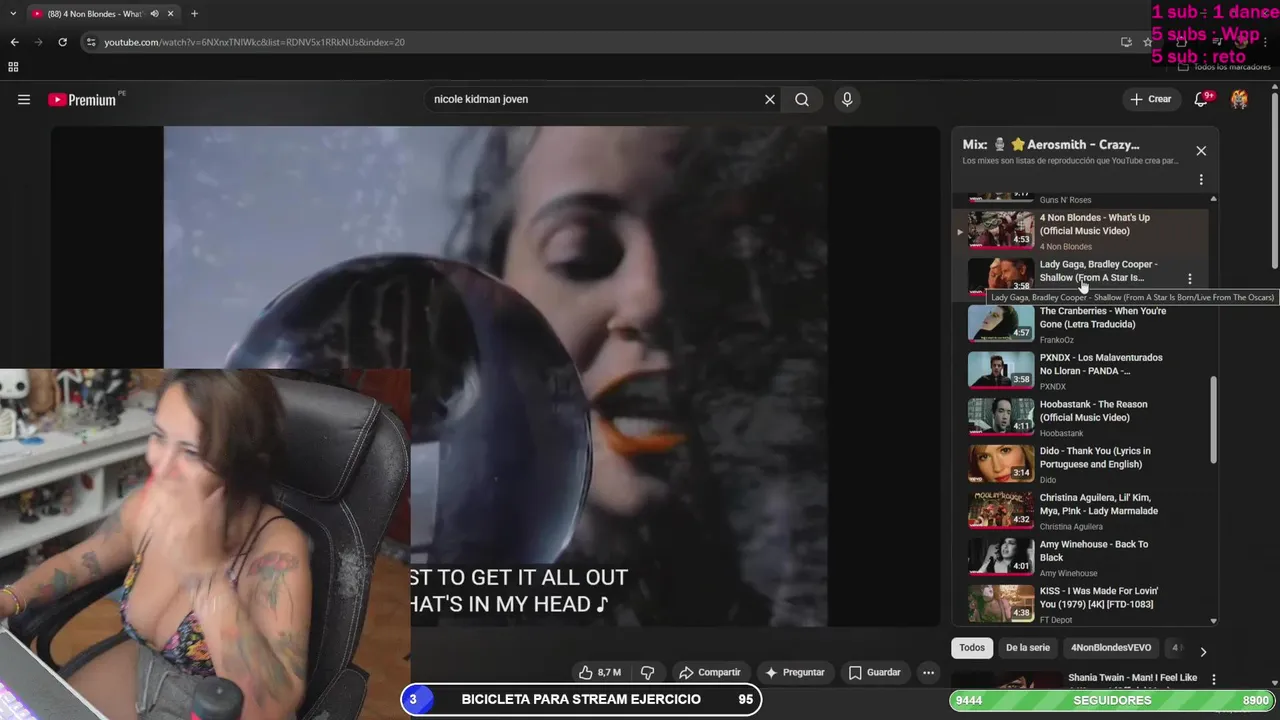Open the Preguntar assistant button
1280x720 pixels.
click(x=795, y=672)
